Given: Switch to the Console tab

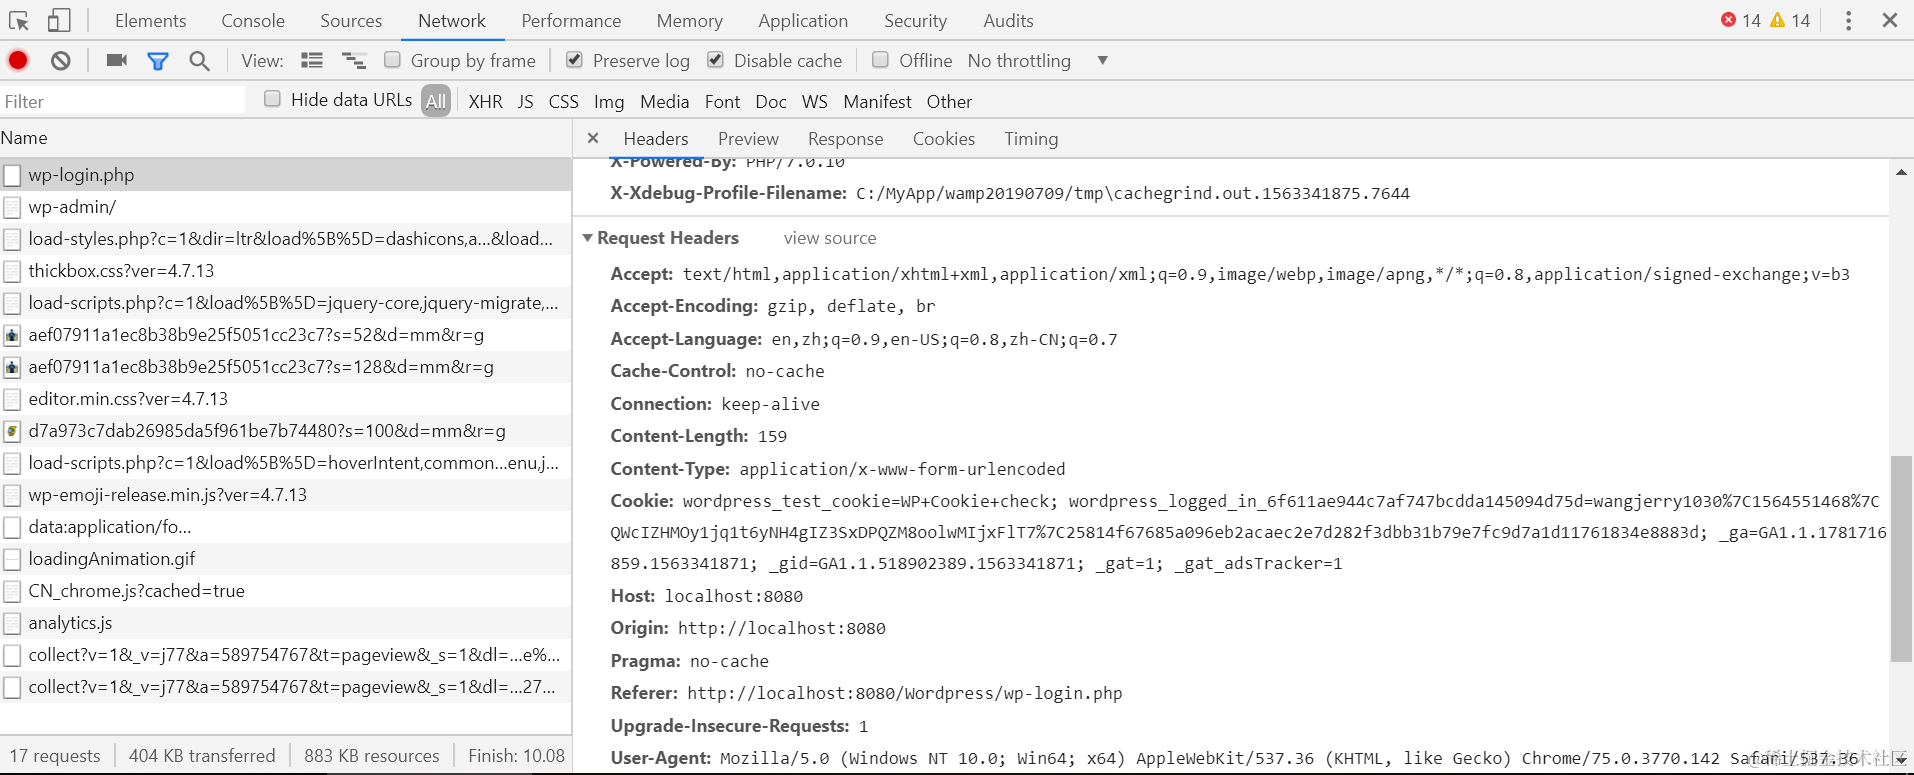Looking at the screenshot, I should tap(253, 21).
